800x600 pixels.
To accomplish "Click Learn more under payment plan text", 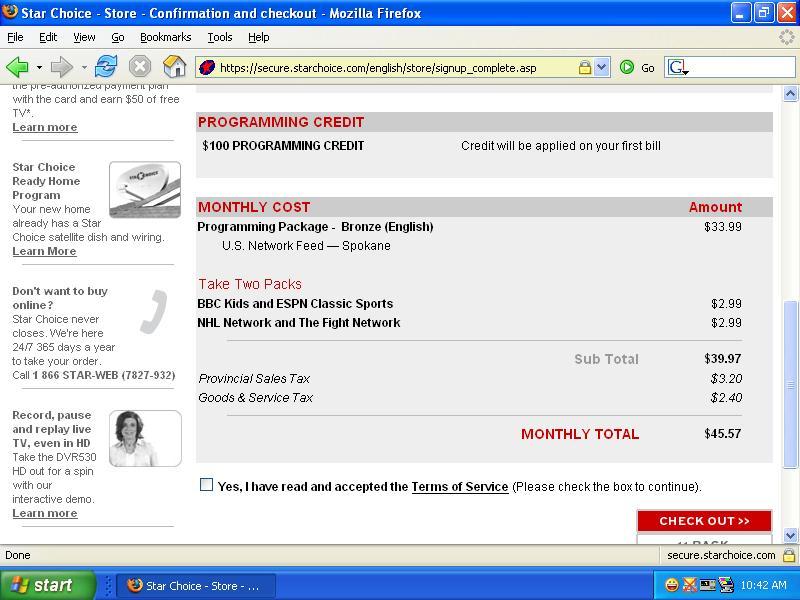I will coord(45,127).
